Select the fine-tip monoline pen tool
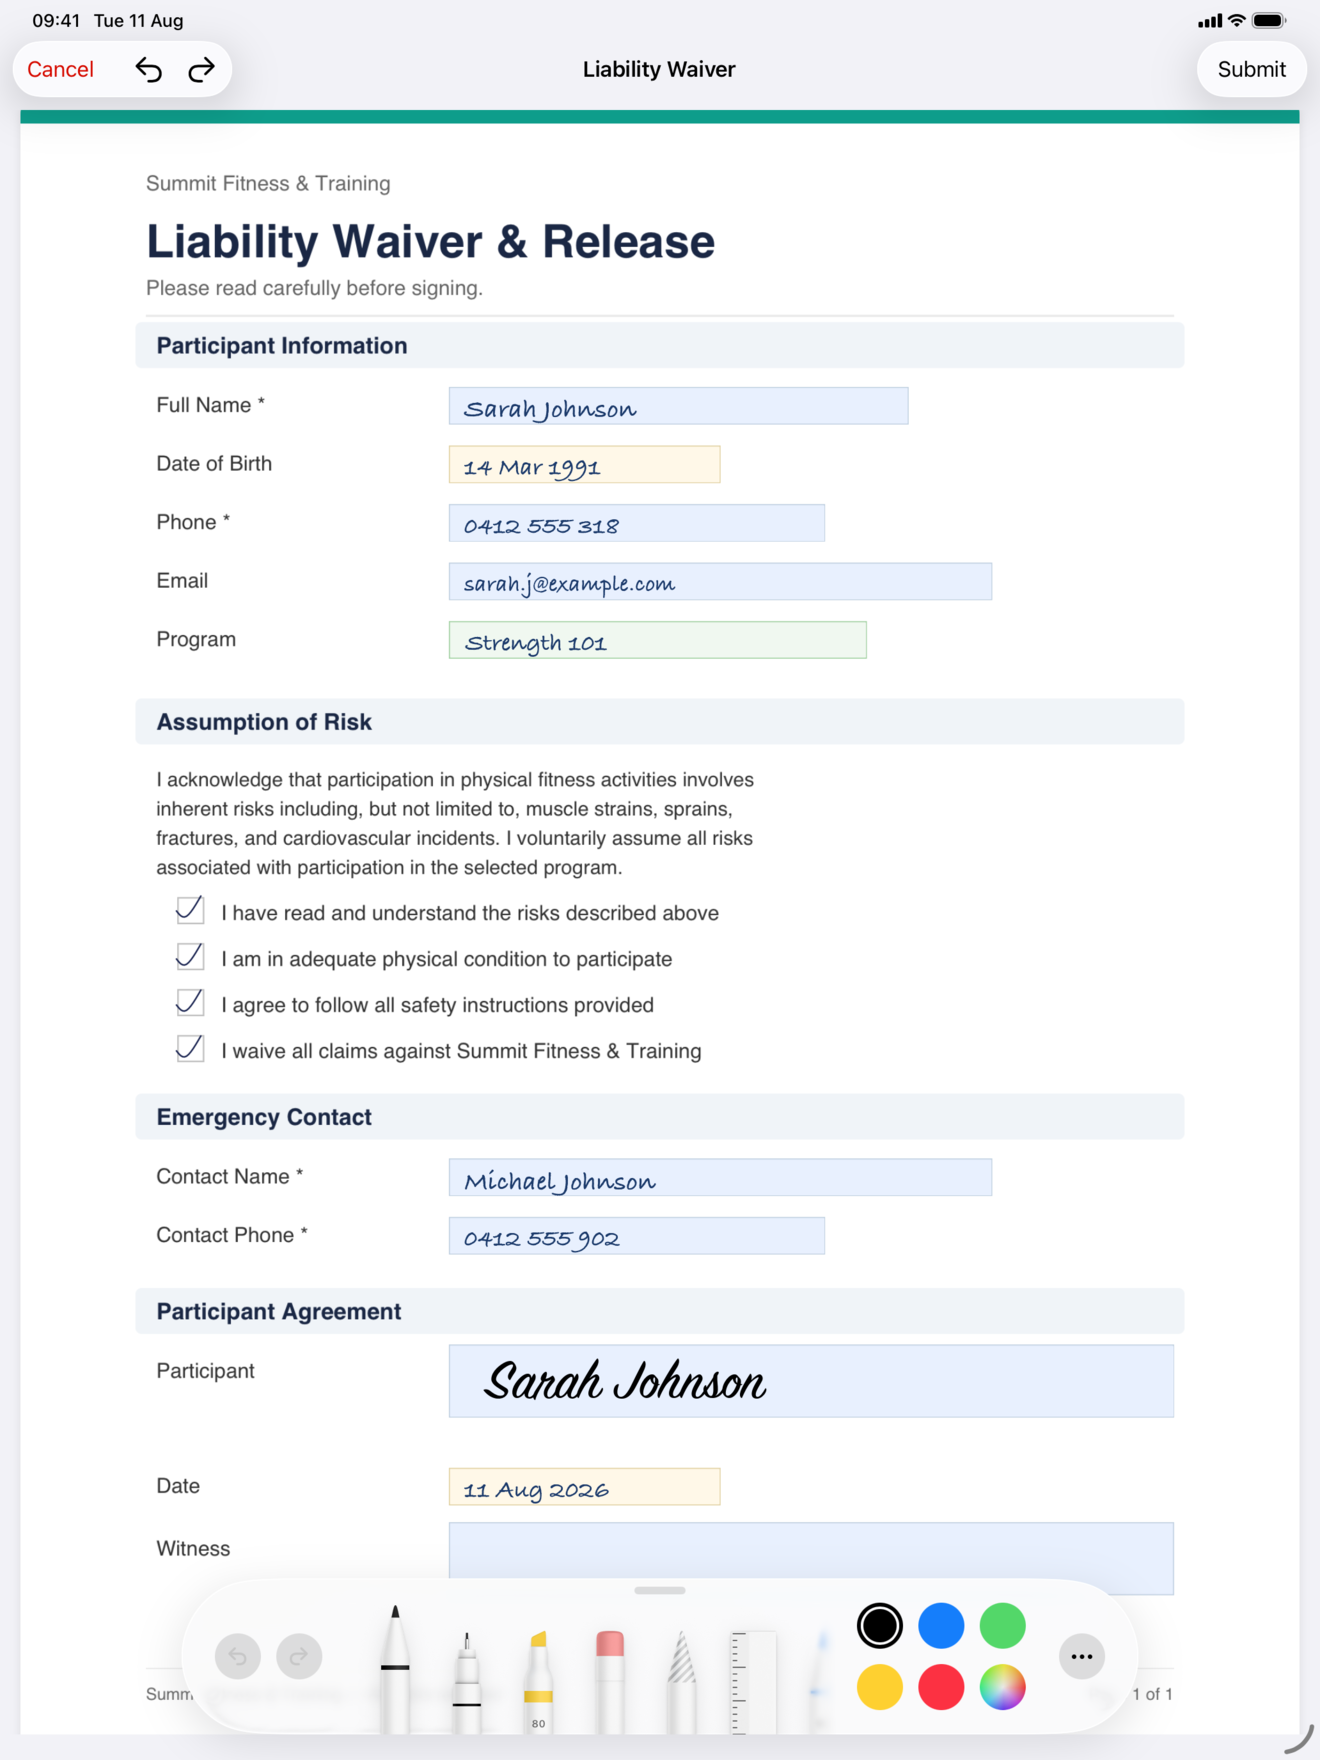Screen dimensions: 1320x1760 point(466,1682)
